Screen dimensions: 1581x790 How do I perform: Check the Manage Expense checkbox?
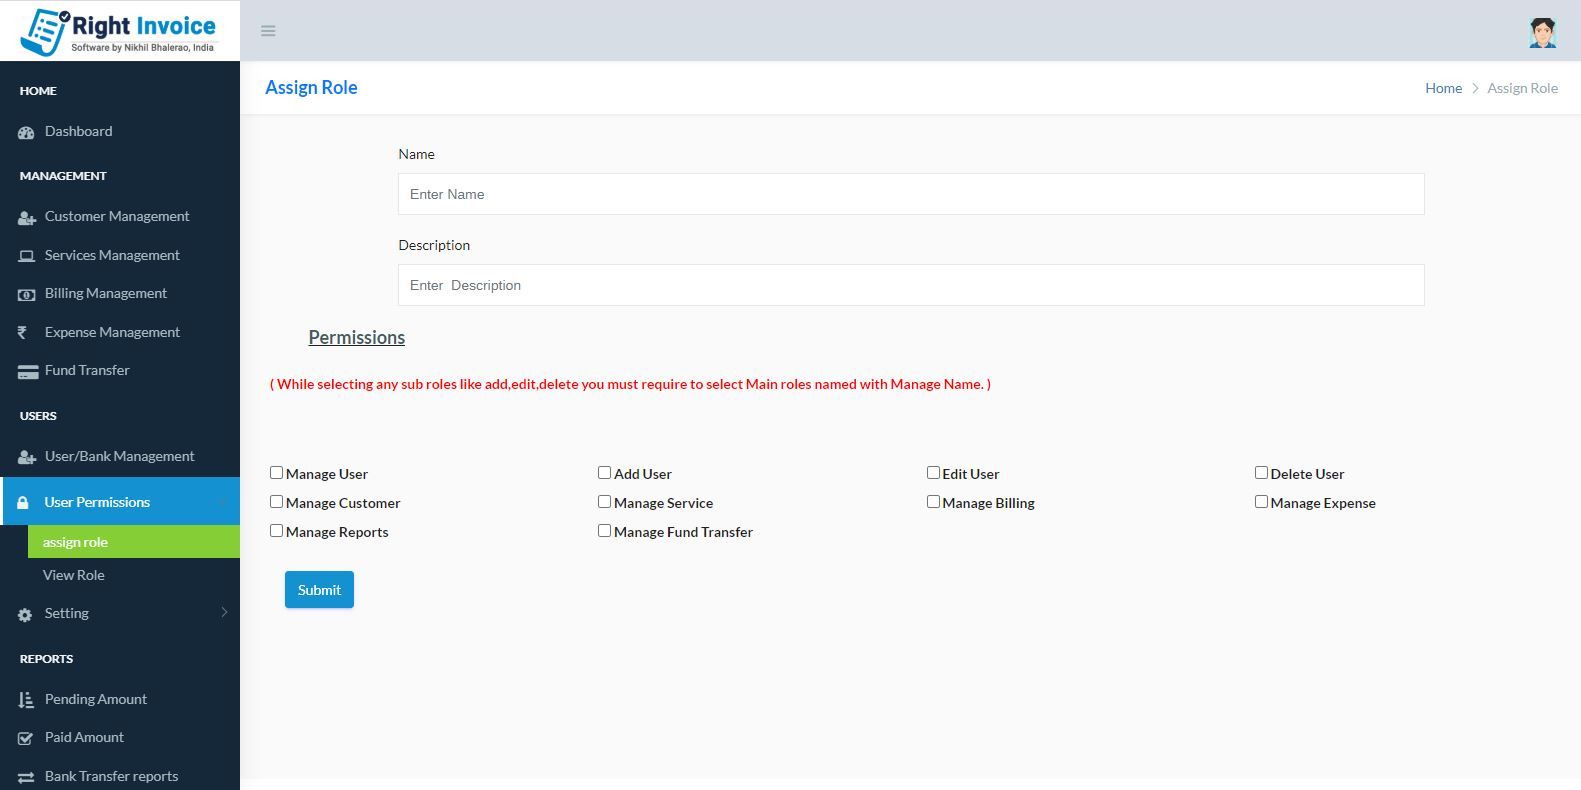click(x=1261, y=502)
